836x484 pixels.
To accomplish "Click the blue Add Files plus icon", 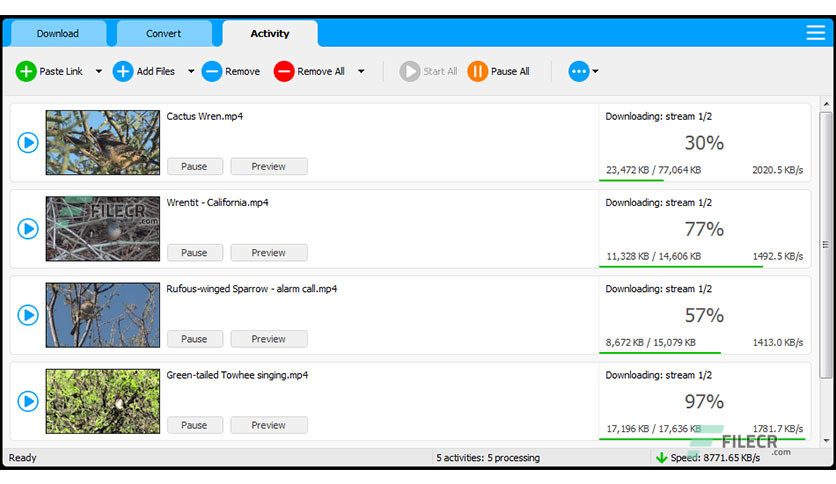I will (x=123, y=72).
